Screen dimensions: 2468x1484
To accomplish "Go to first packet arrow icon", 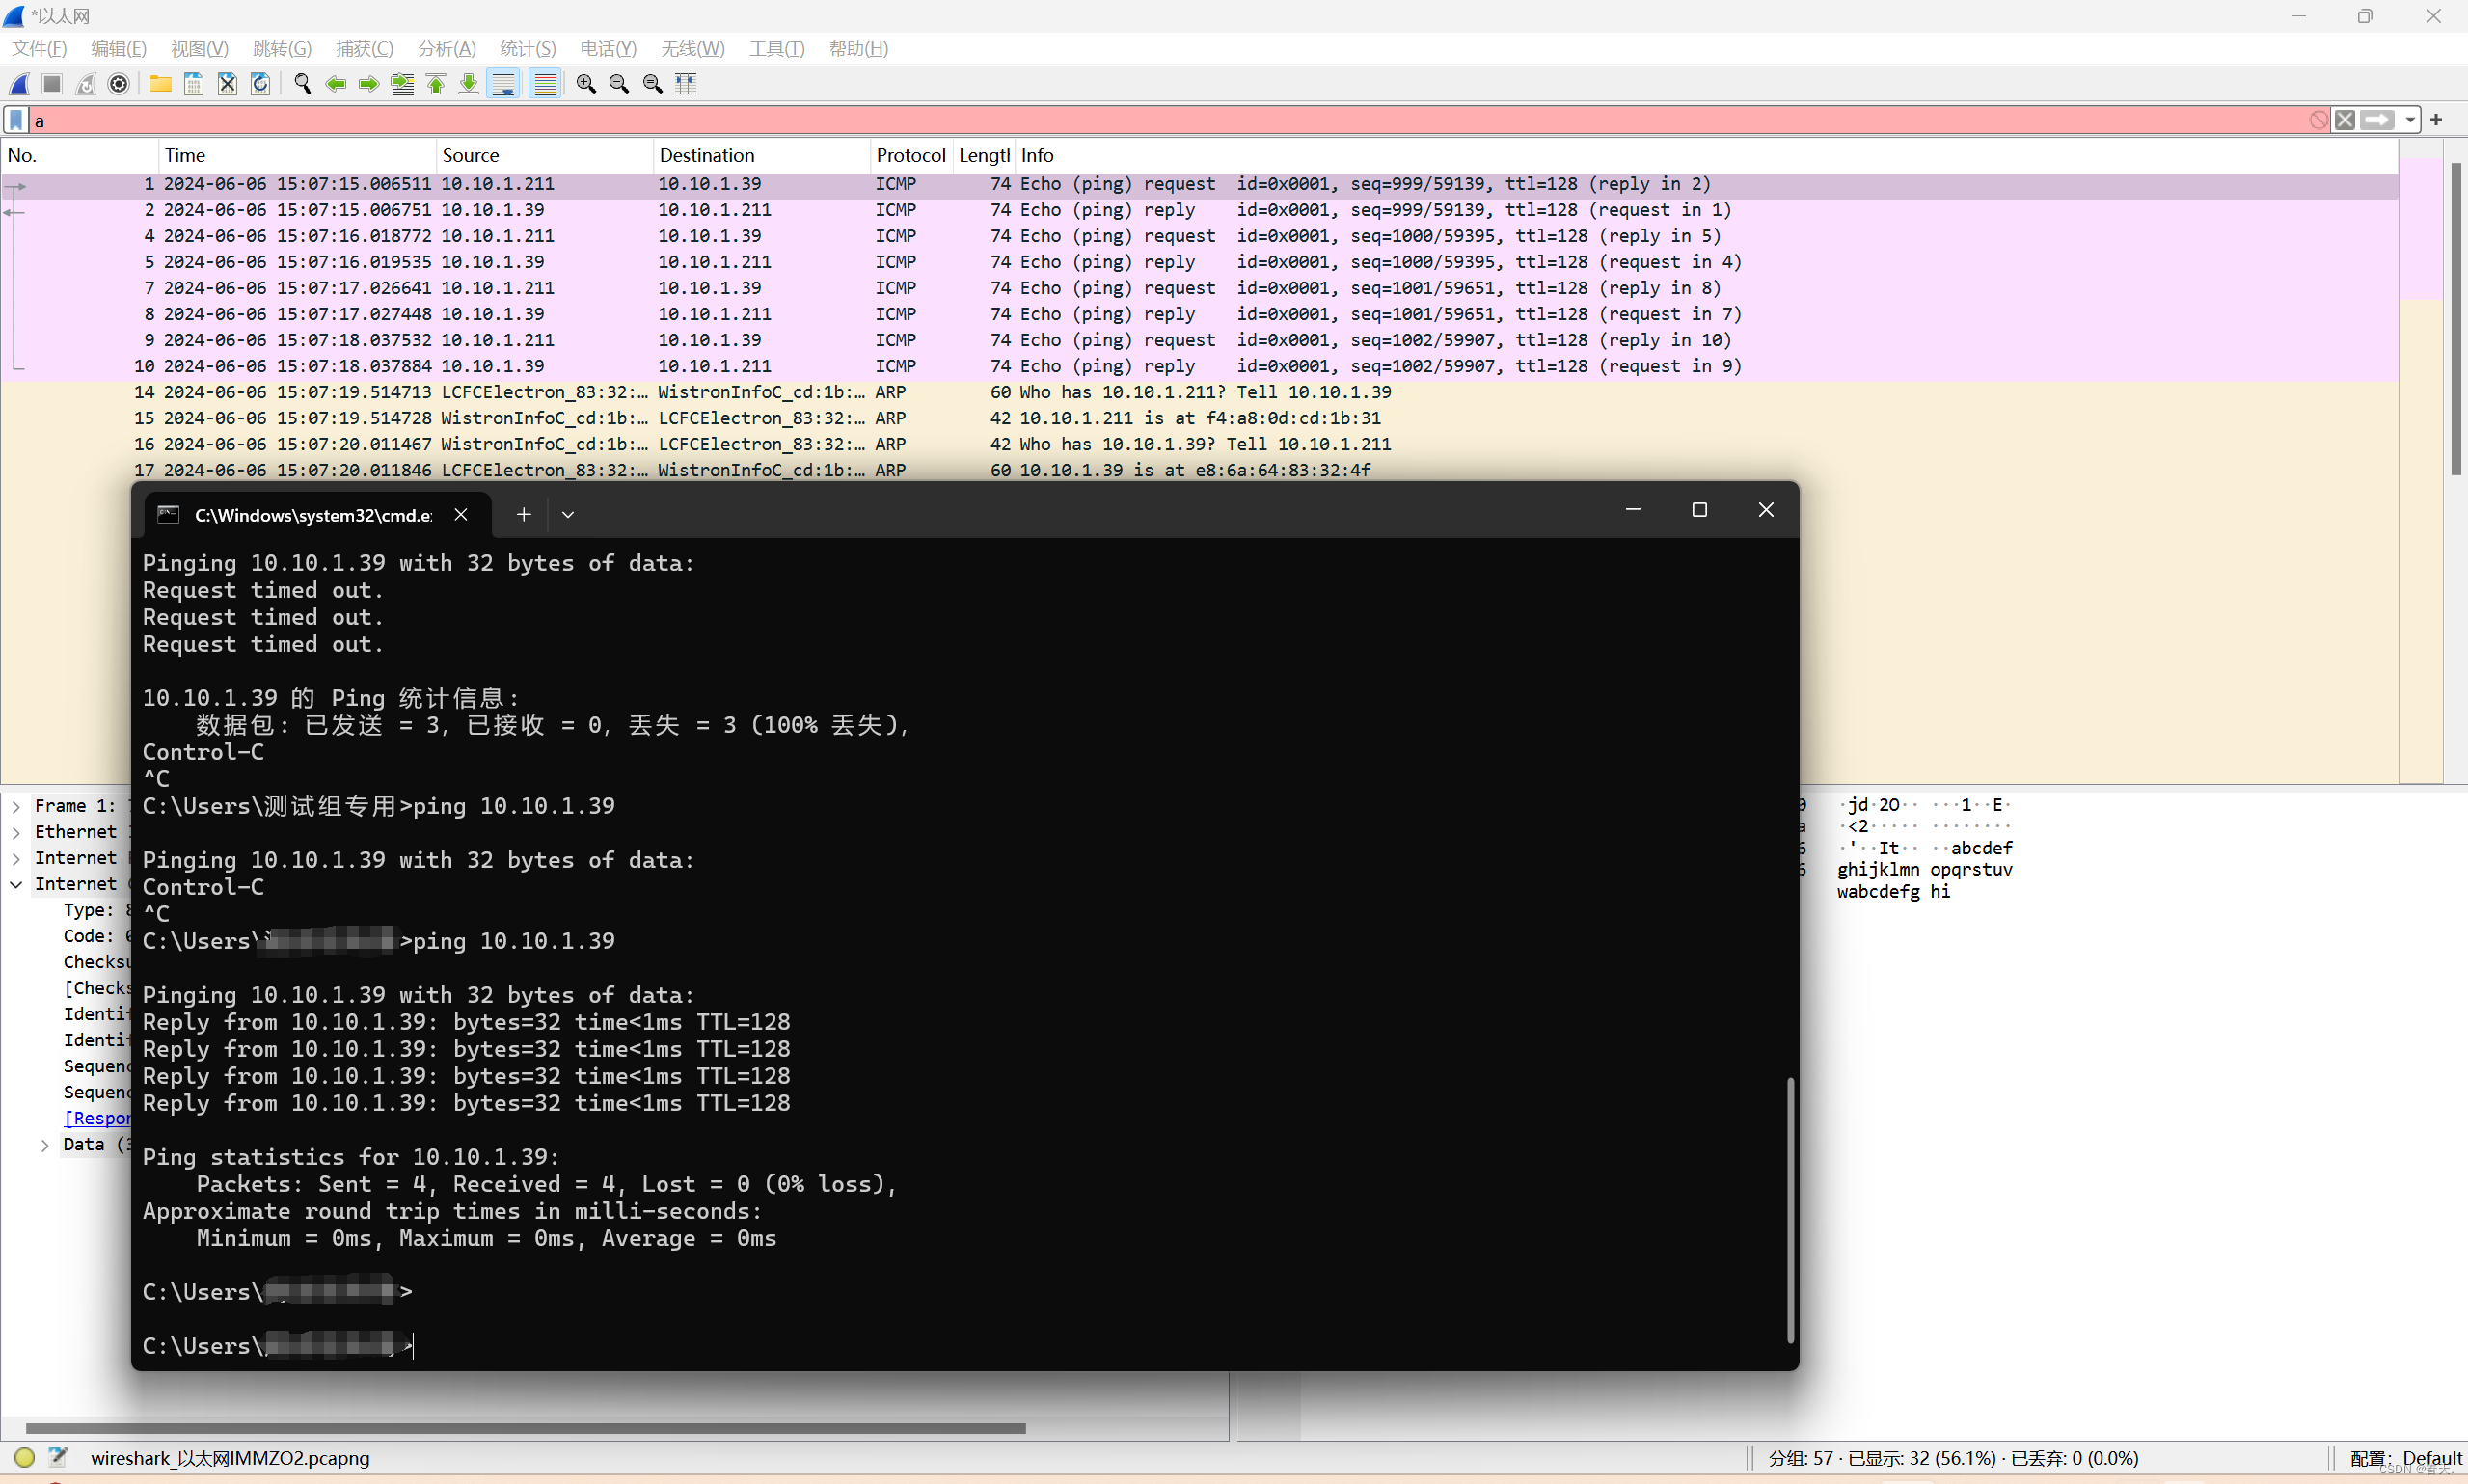I will point(436,84).
